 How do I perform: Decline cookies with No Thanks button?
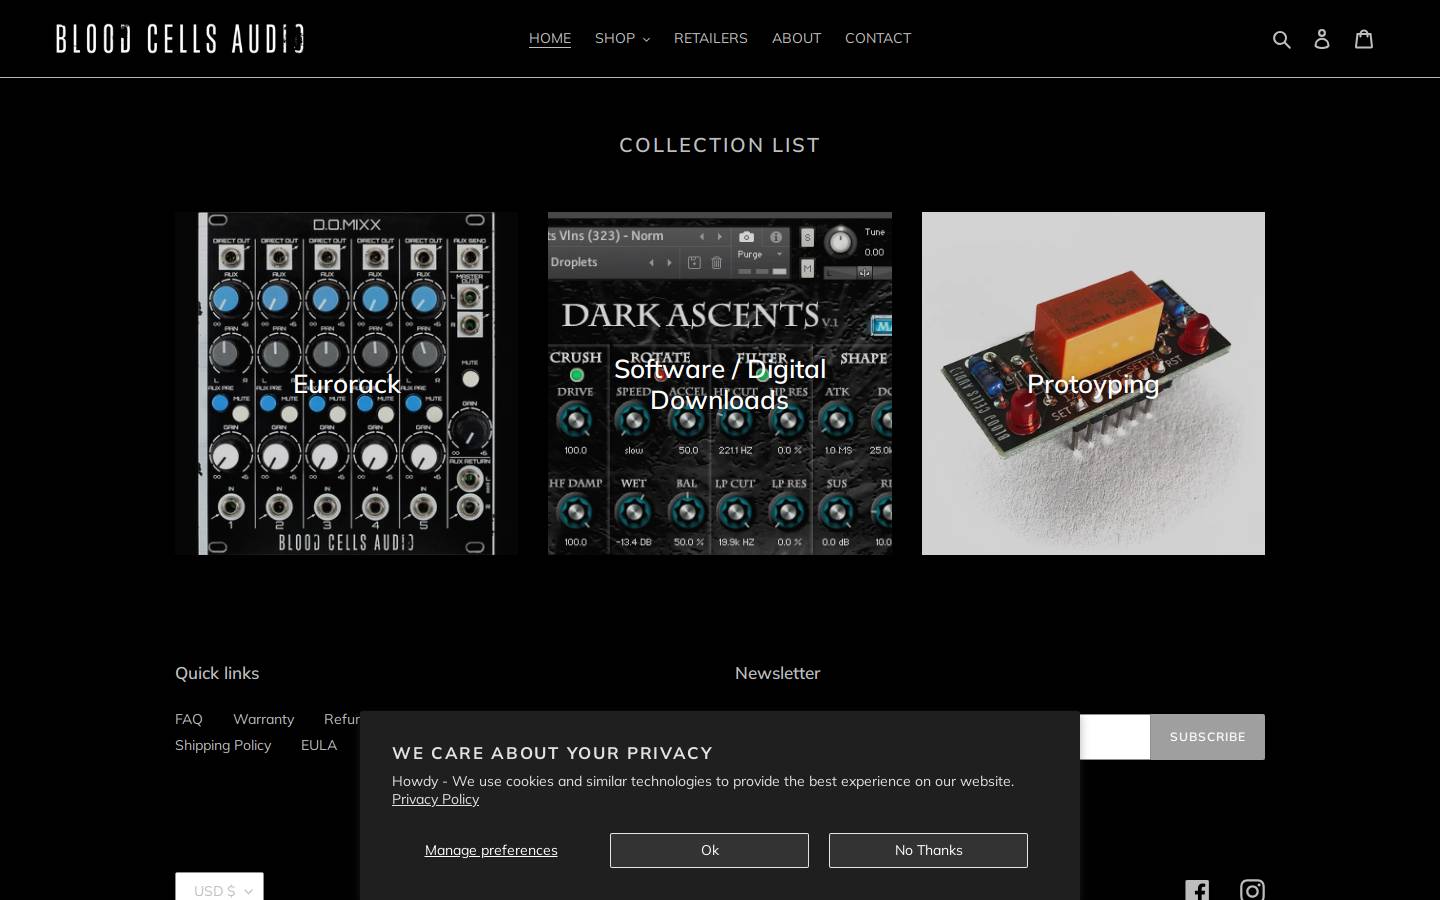pos(928,850)
